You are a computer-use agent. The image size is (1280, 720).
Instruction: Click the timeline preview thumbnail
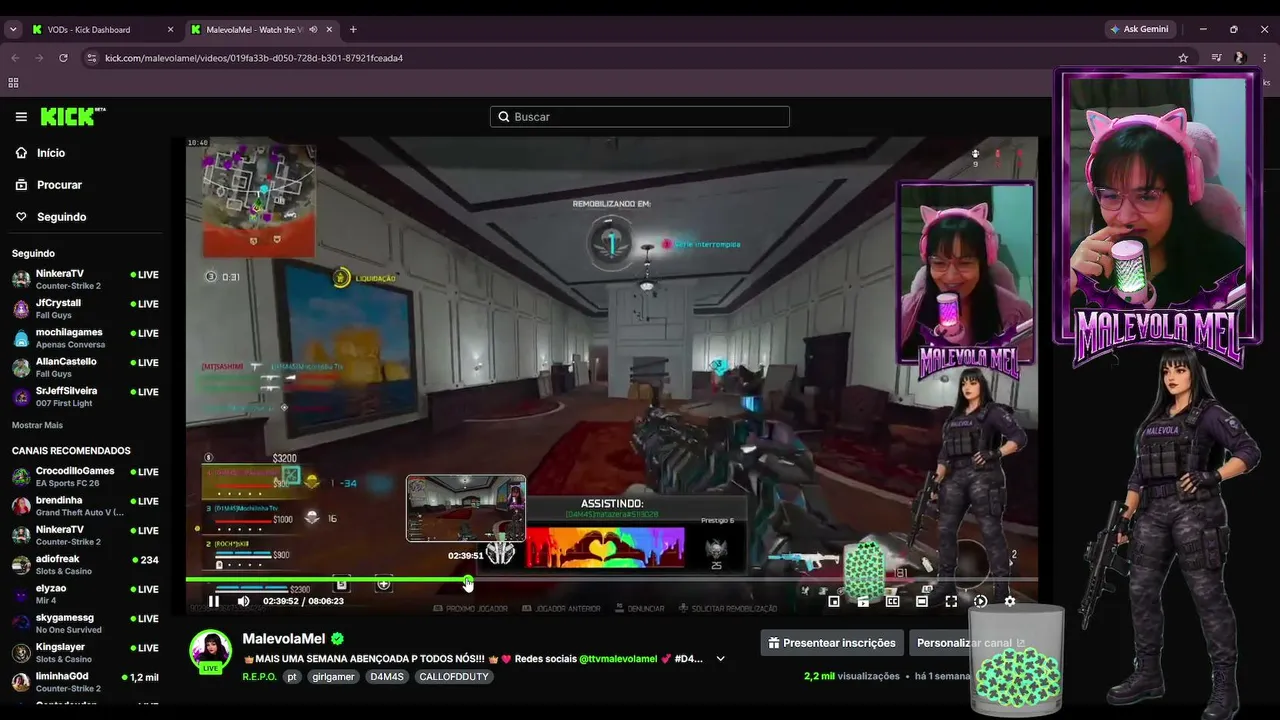click(x=466, y=508)
